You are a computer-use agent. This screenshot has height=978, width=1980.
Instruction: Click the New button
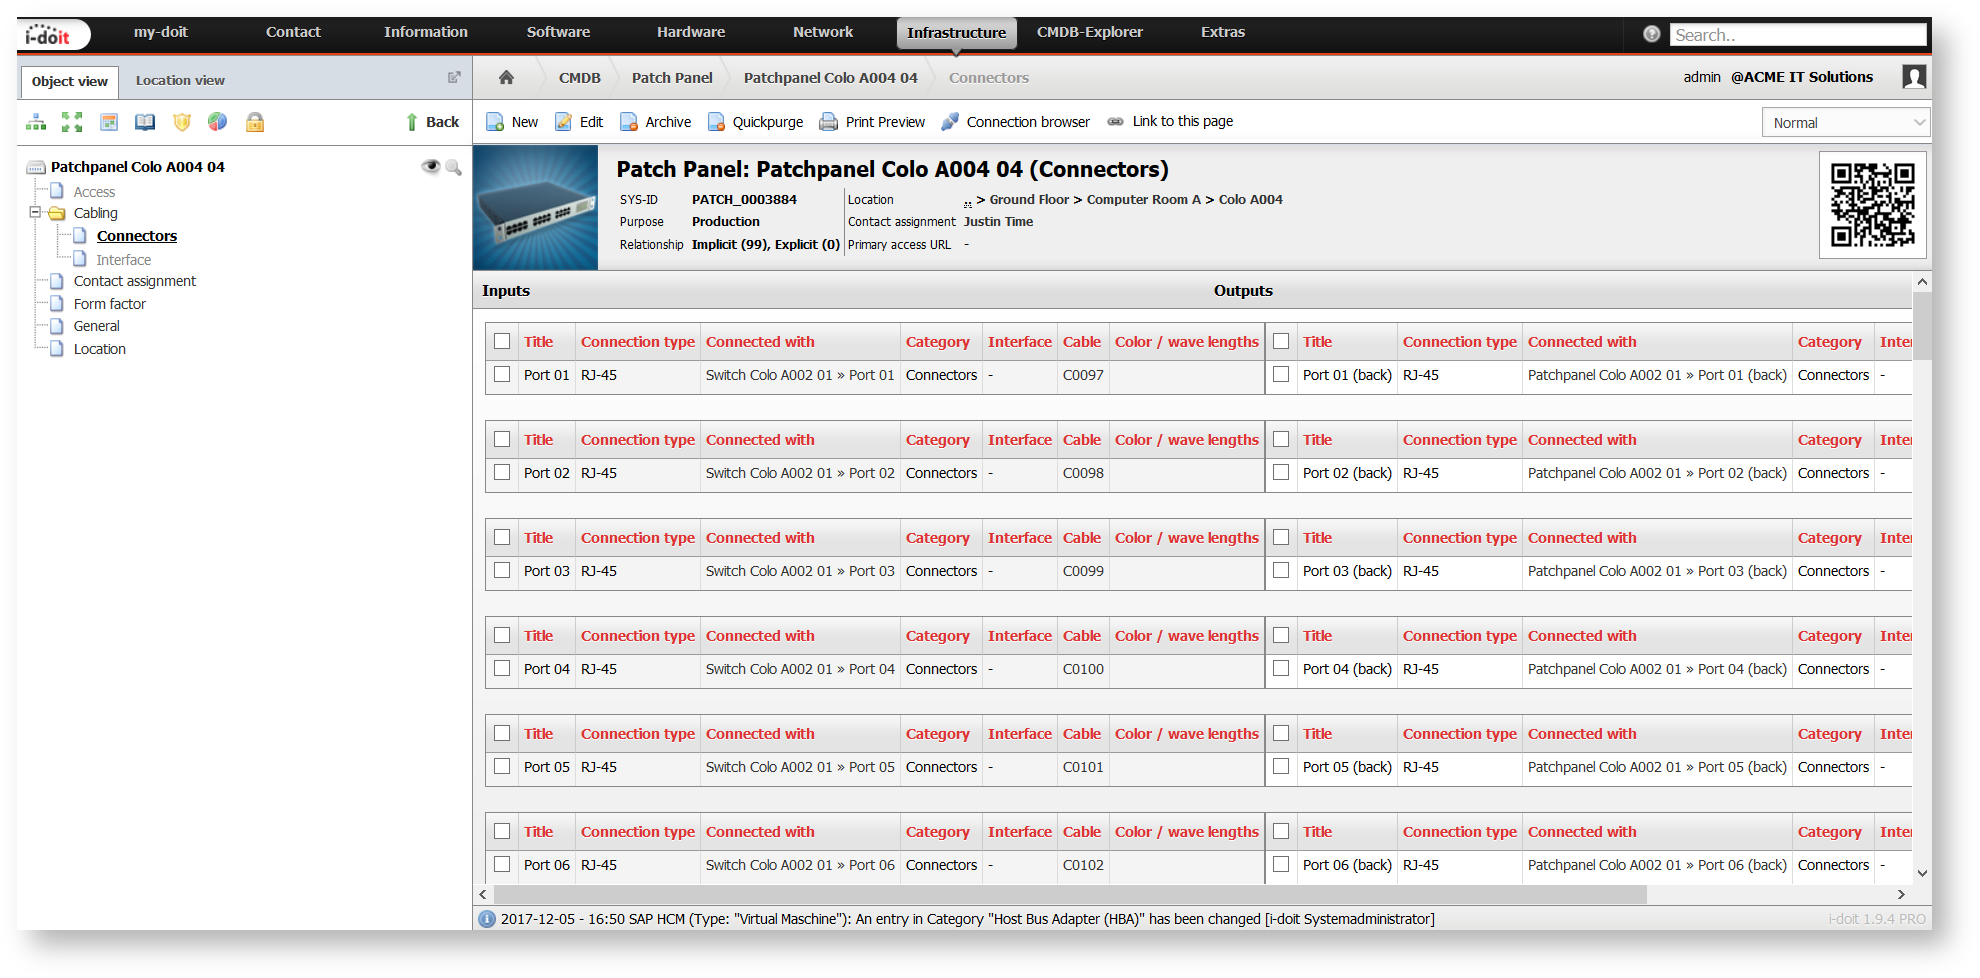point(512,122)
